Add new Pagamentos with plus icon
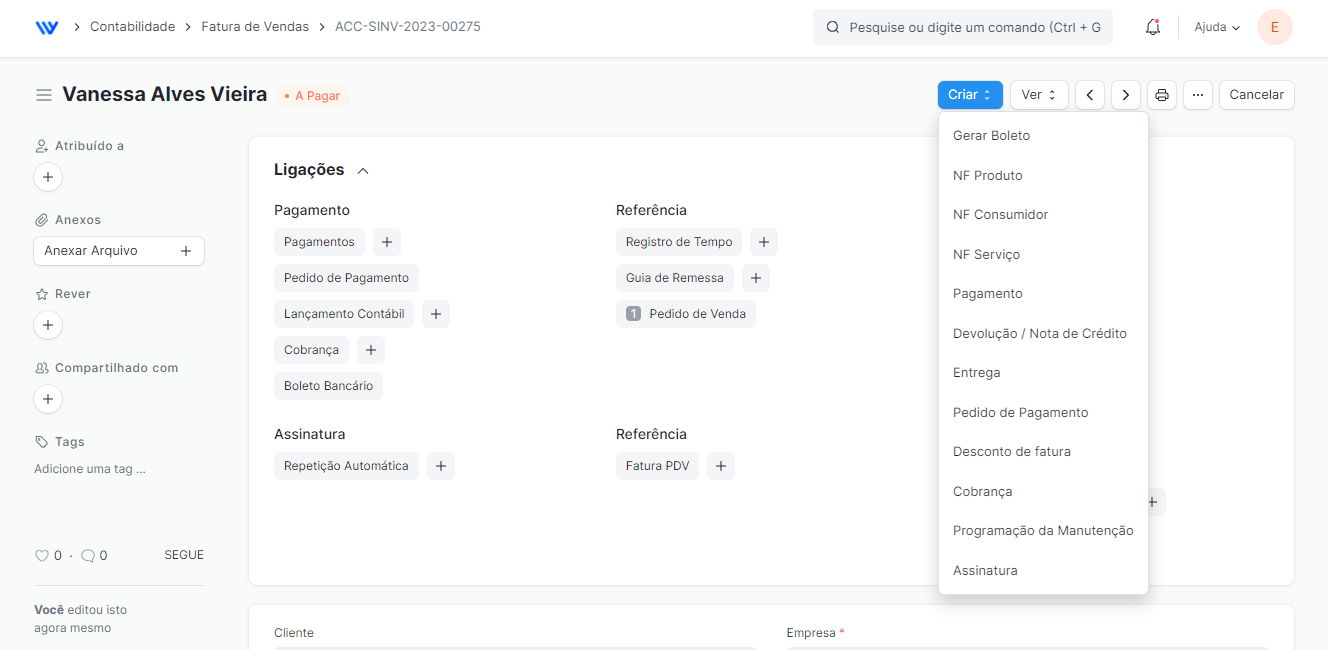 point(387,242)
